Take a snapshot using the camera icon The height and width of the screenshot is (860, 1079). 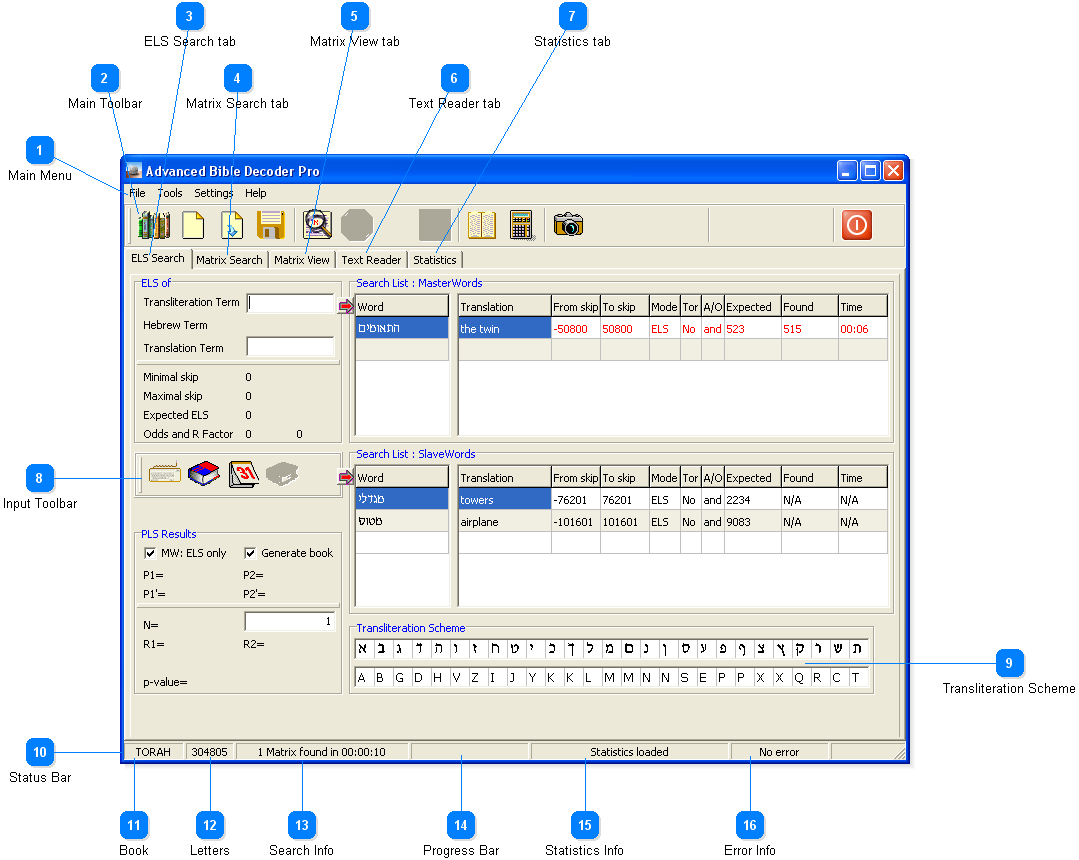coord(566,225)
